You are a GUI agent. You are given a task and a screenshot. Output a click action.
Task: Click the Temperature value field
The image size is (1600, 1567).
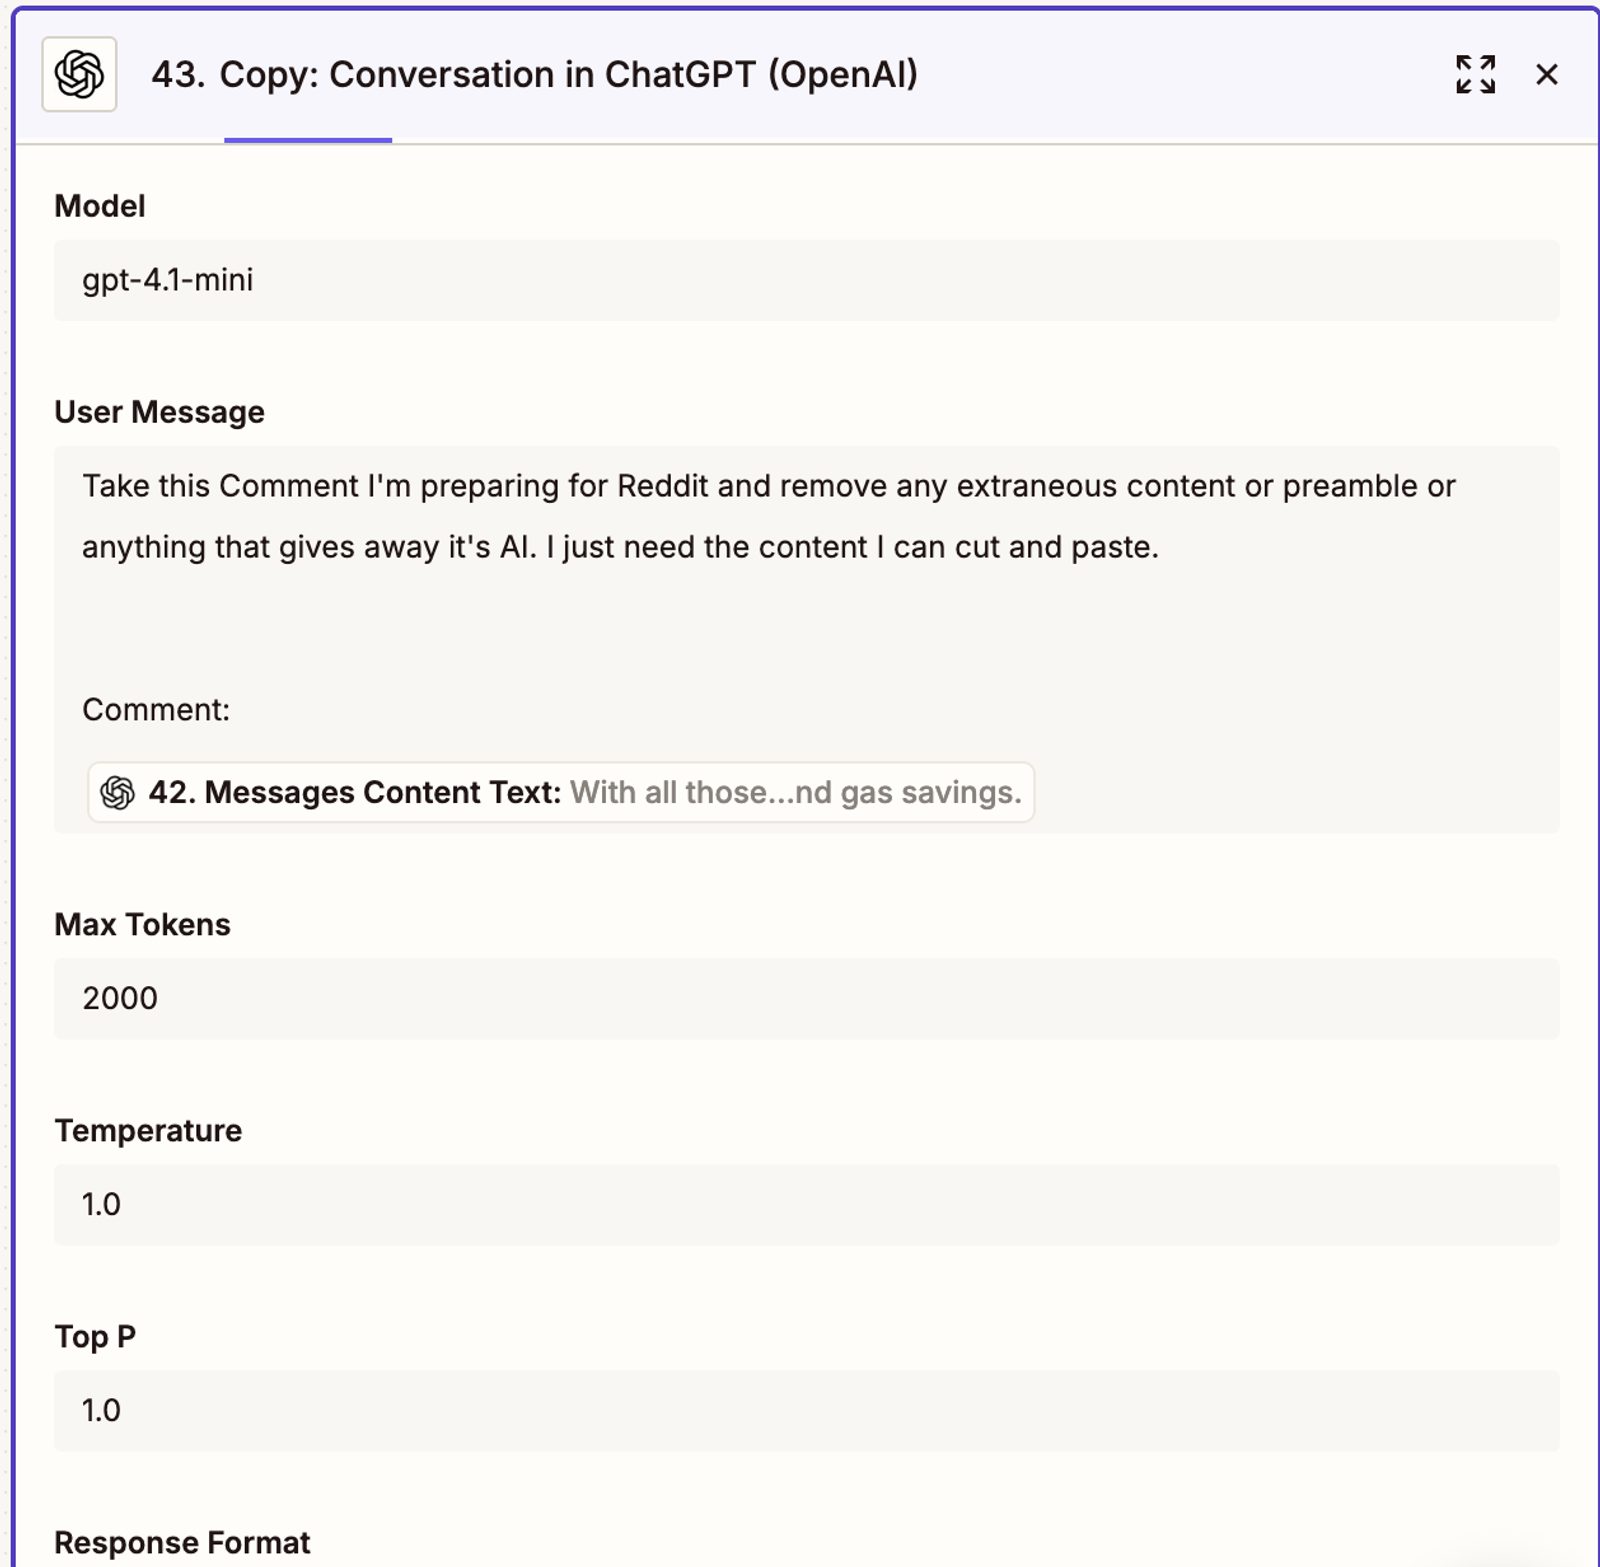point(806,1205)
